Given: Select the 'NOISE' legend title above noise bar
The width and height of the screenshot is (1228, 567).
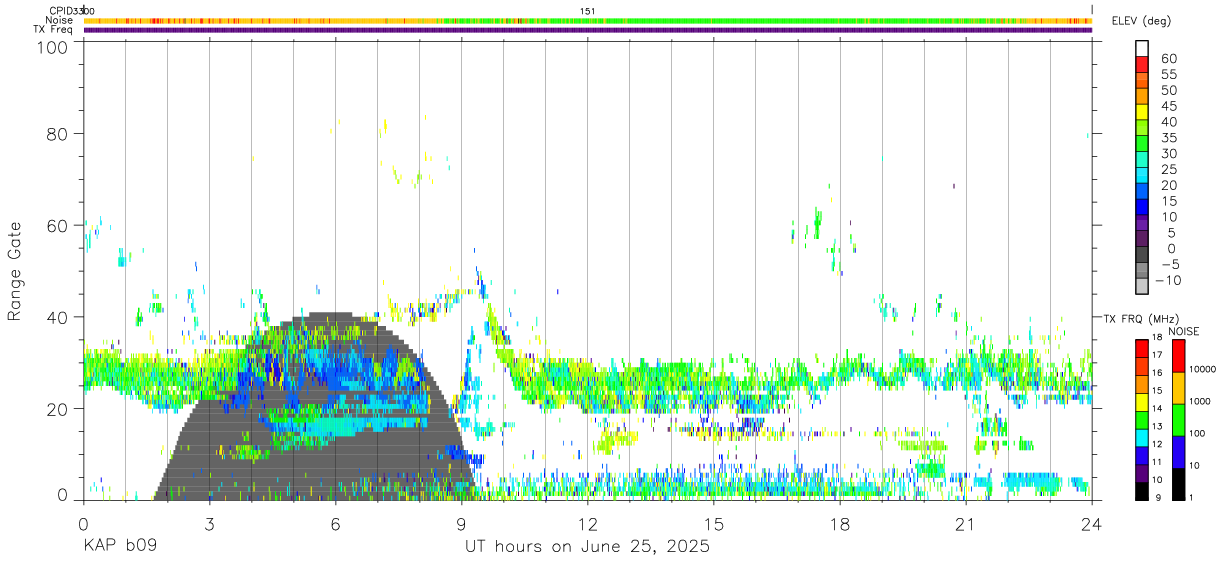Looking at the screenshot, I should pyautogui.click(x=1183, y=331).
